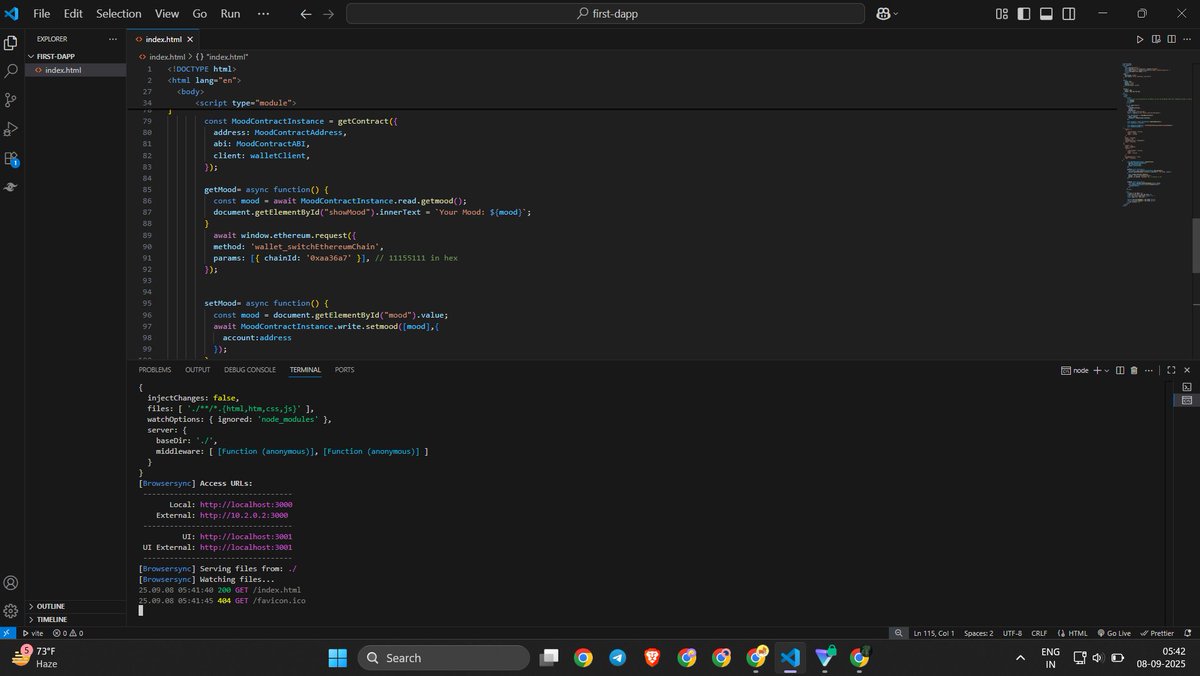Kill terminal with trash icon
This screenshot has height=676, width=1200.
[x=1134, y=370]
